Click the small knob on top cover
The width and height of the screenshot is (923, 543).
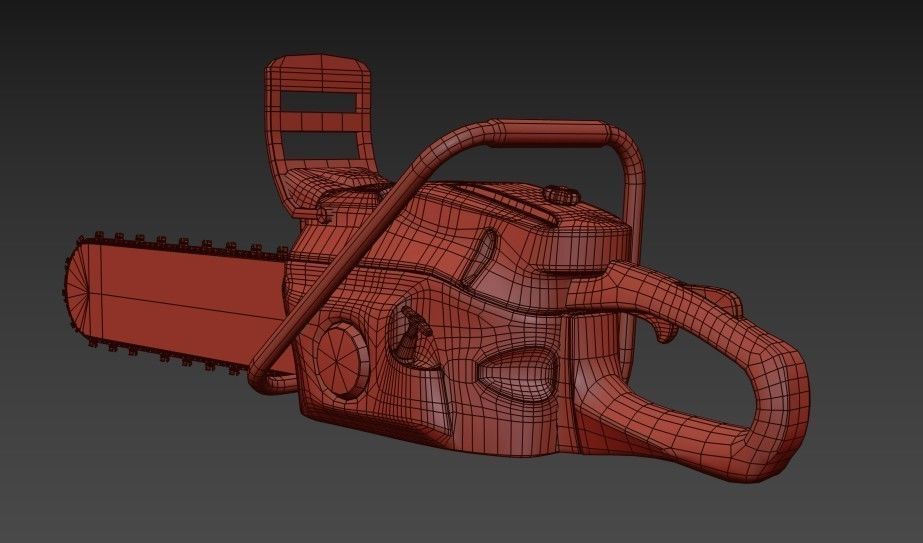(562, 194)
